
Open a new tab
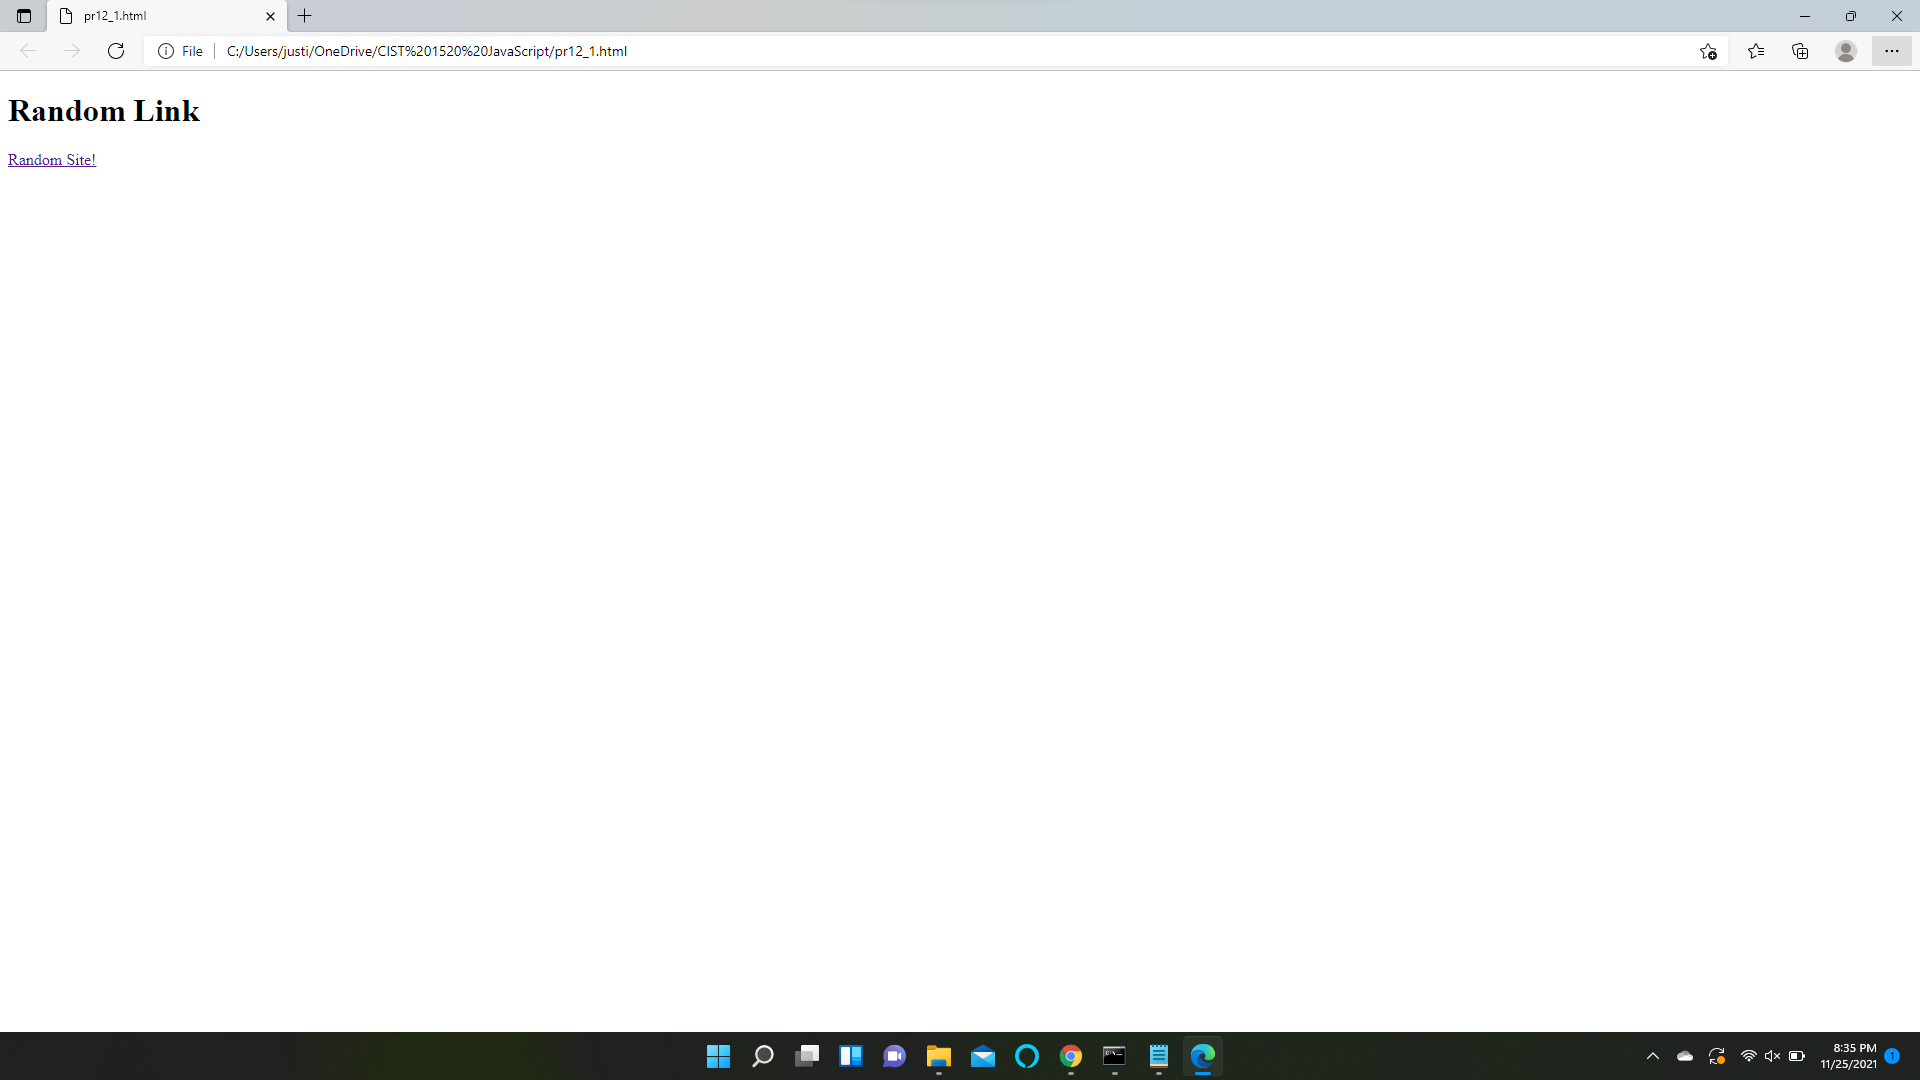(305, 16)
